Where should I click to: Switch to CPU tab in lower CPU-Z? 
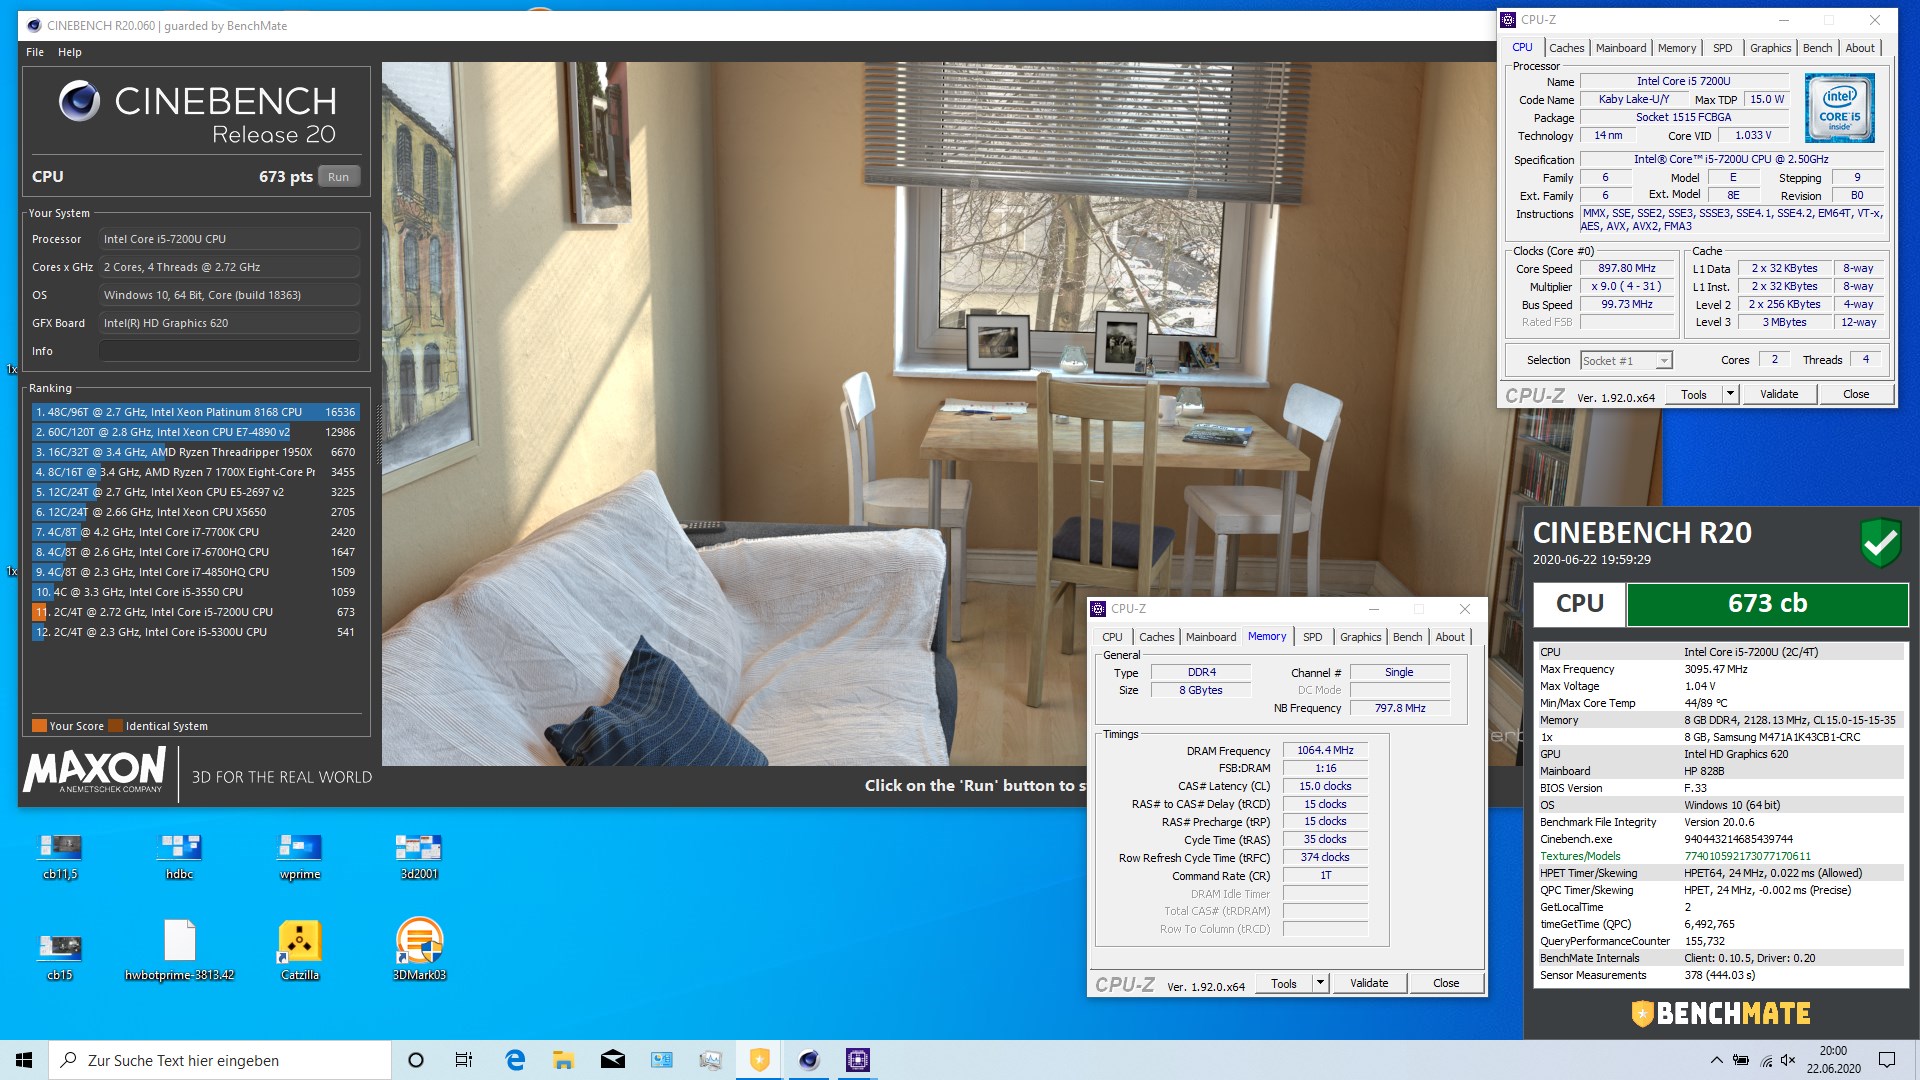(1112, 637)
